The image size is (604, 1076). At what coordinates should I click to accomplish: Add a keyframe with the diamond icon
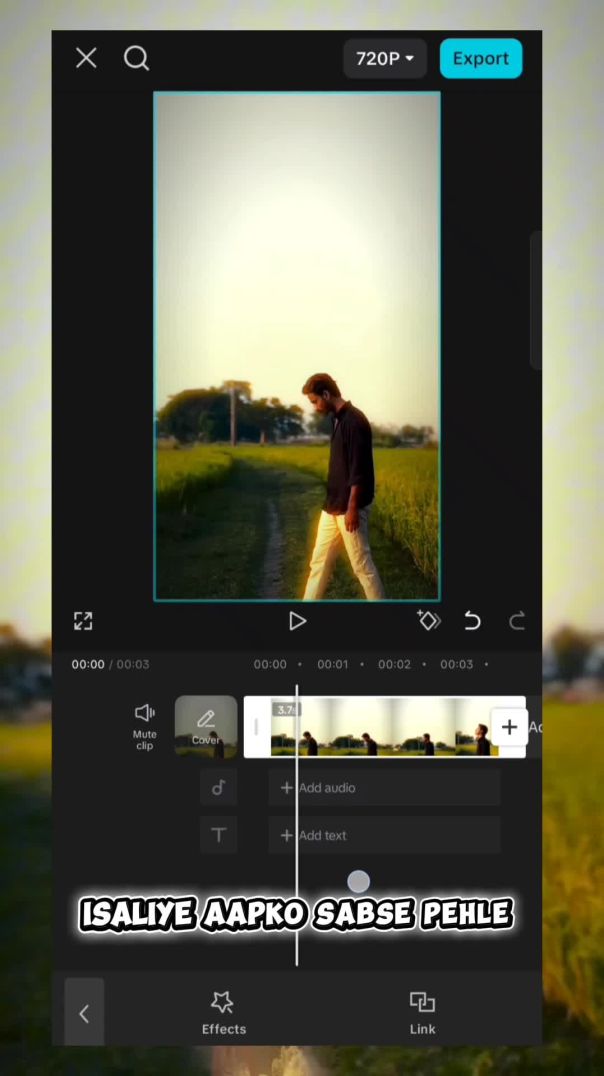point(429,621)
